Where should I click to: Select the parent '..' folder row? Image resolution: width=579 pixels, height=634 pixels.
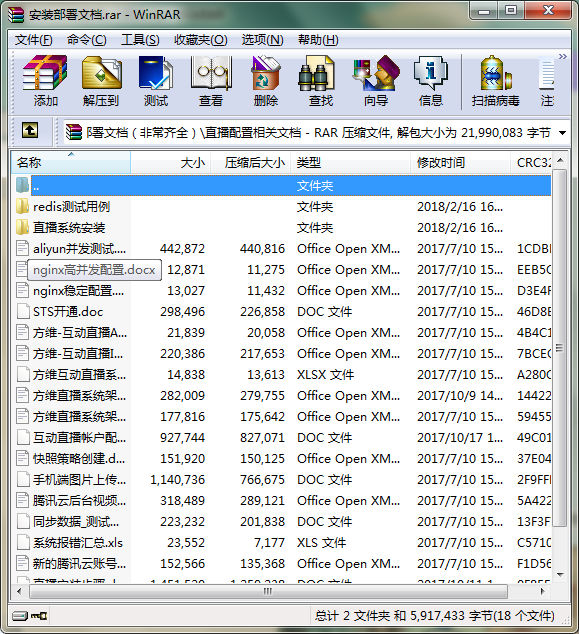coord(283,186)
